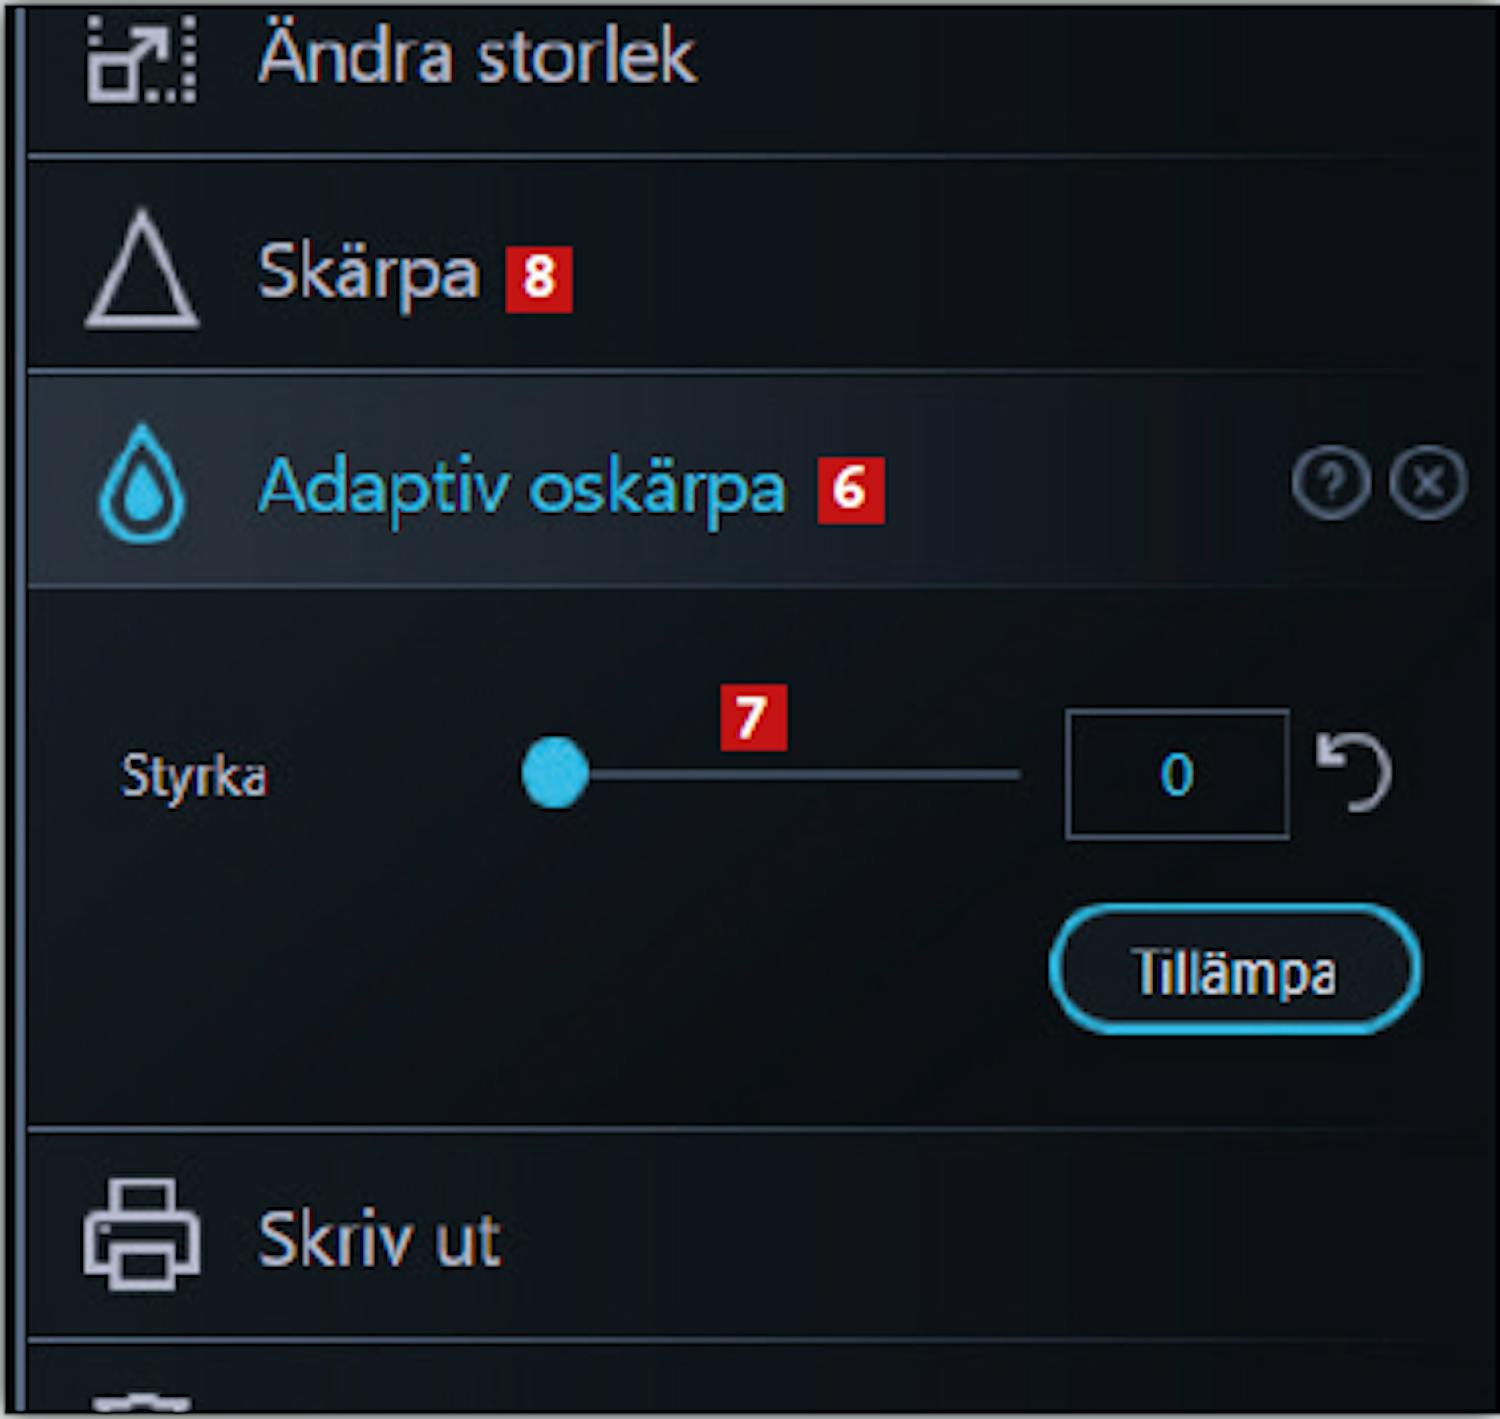1500x1419 pixels.
Task: Click the Styrka label text
Action: click(194, 776)
